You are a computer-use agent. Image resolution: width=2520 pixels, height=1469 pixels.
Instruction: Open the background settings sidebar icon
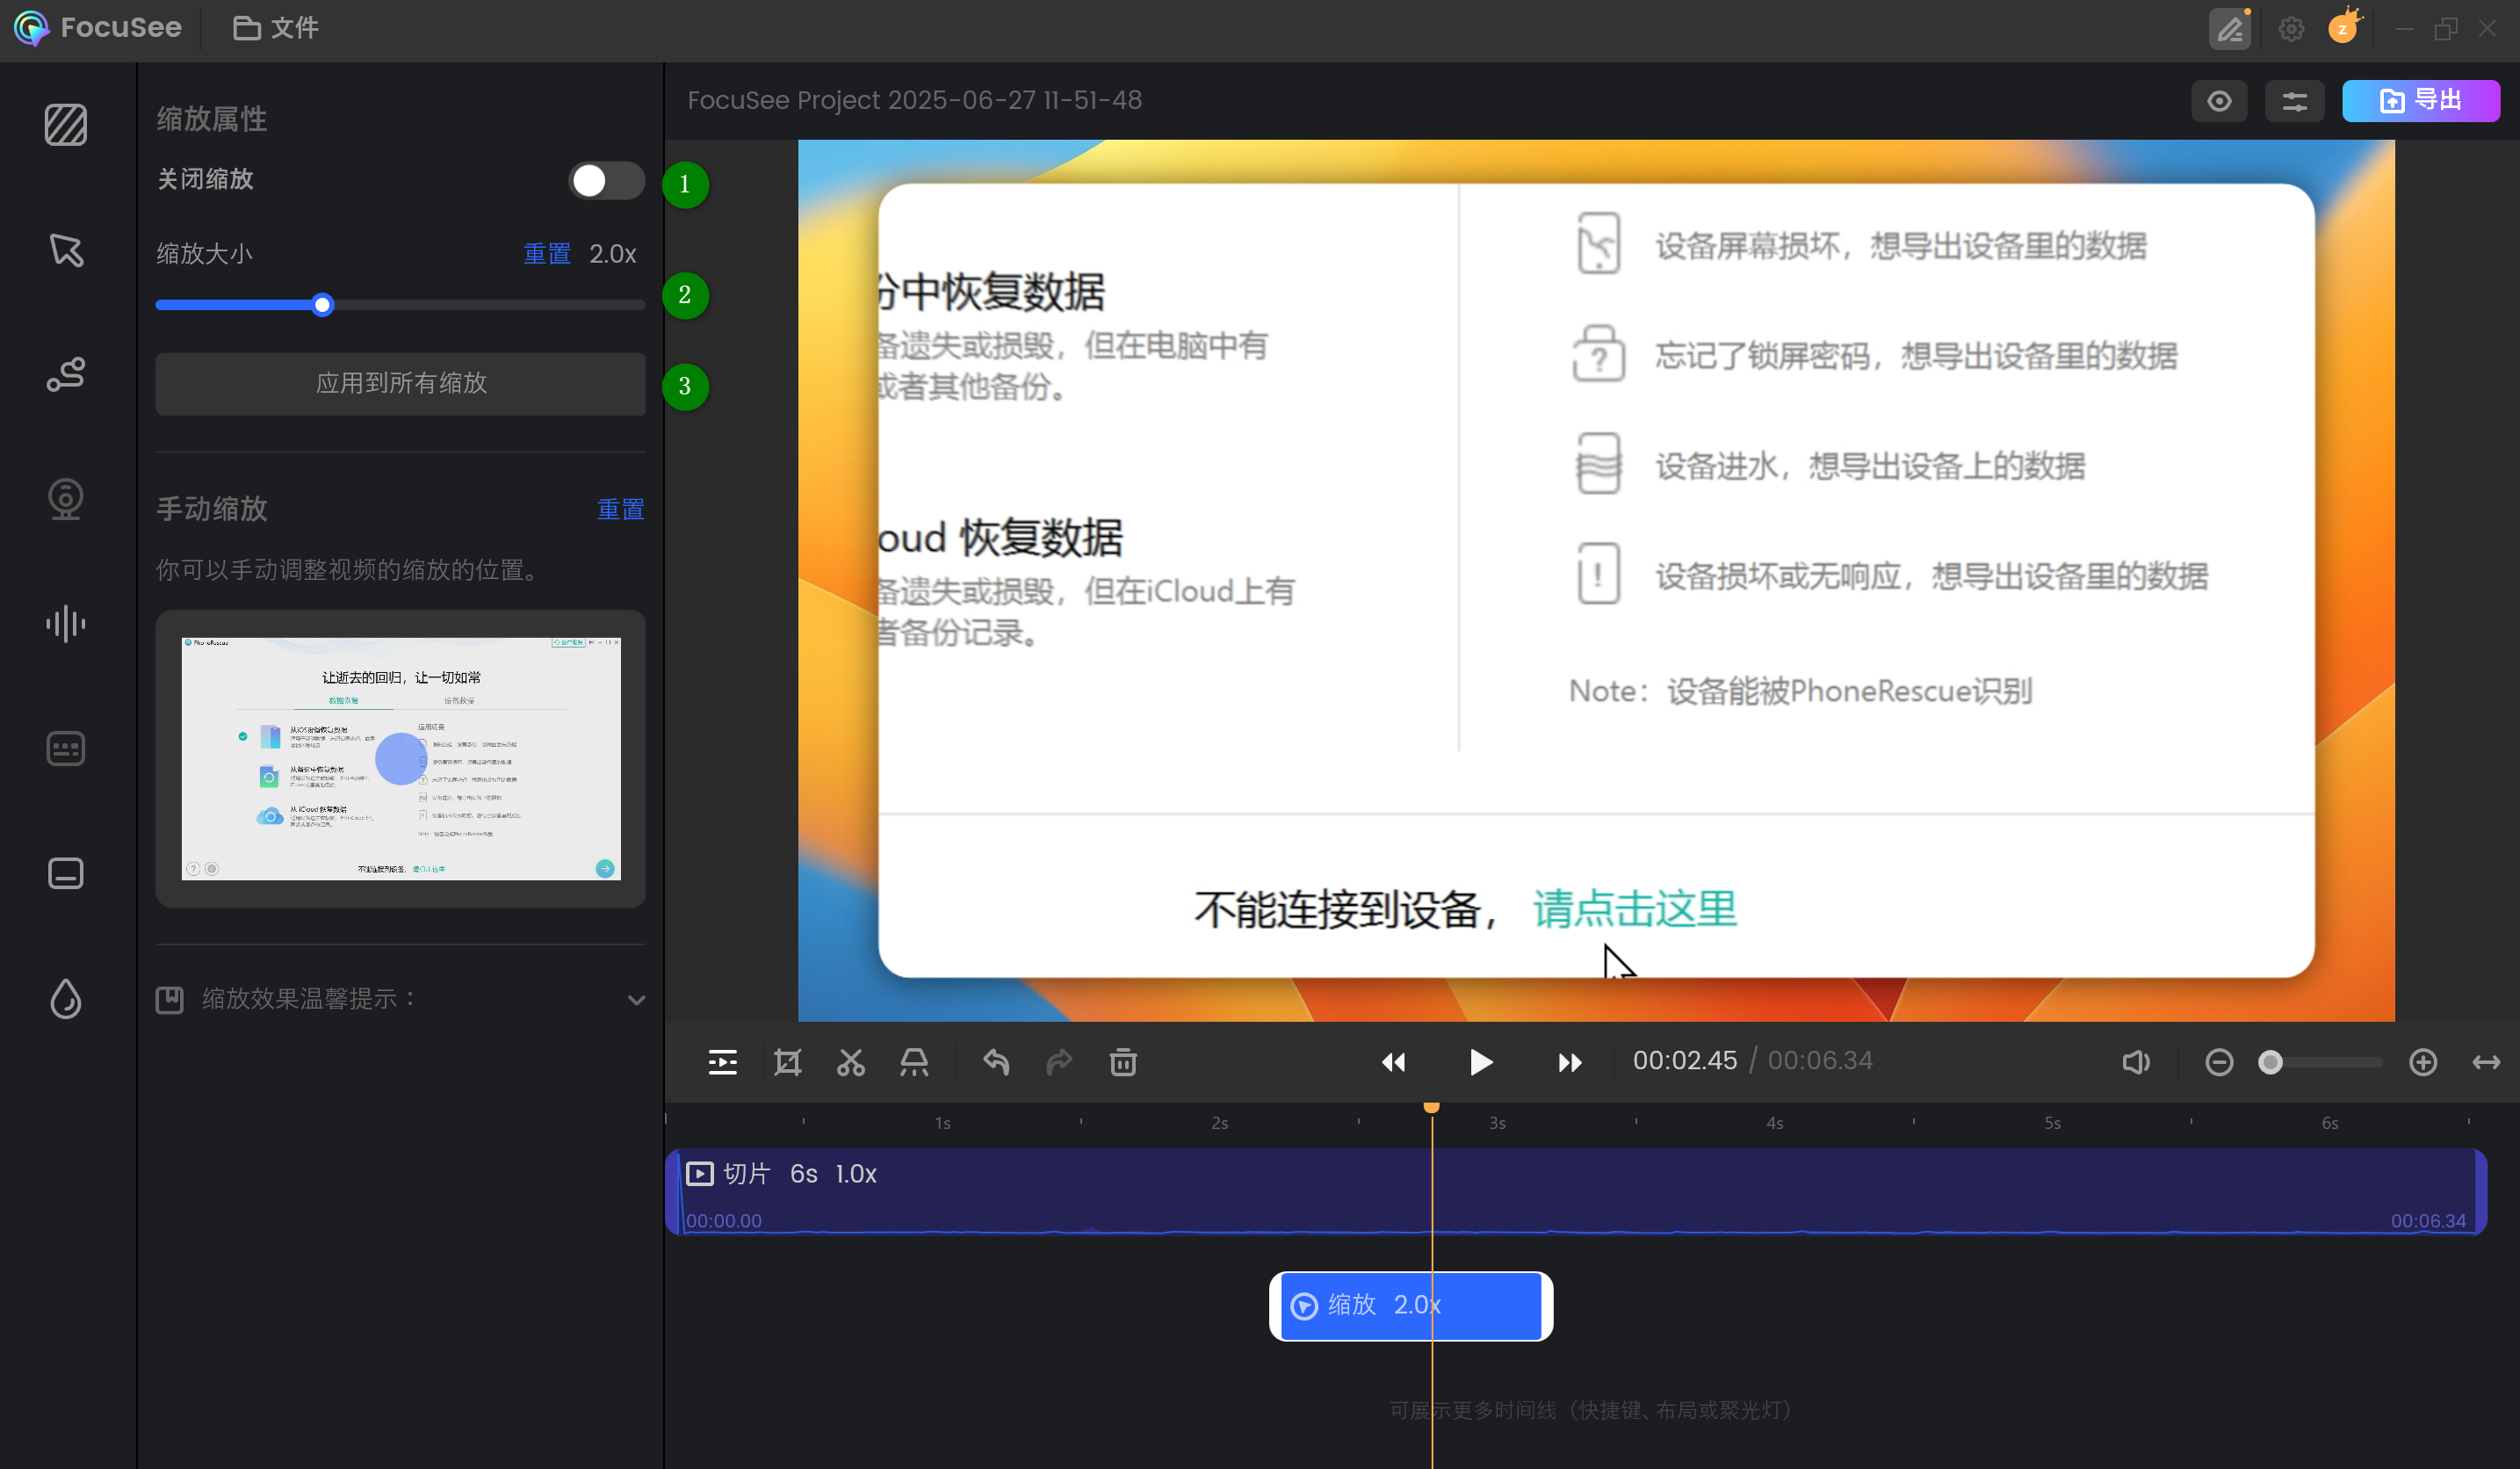point(66,125)
